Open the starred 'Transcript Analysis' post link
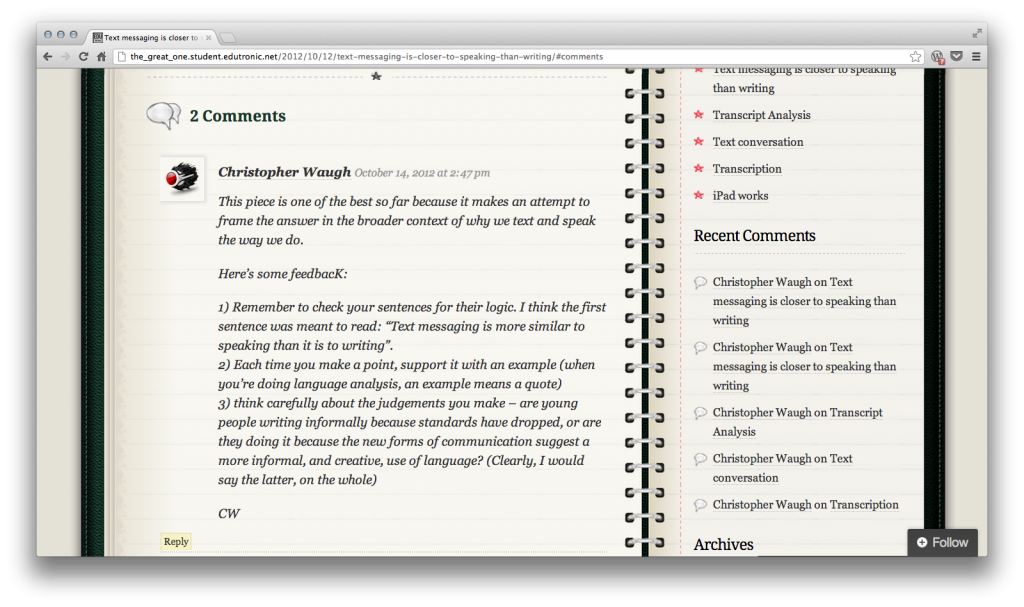This screenshot has height=607, width=1024. click(761, 115)
